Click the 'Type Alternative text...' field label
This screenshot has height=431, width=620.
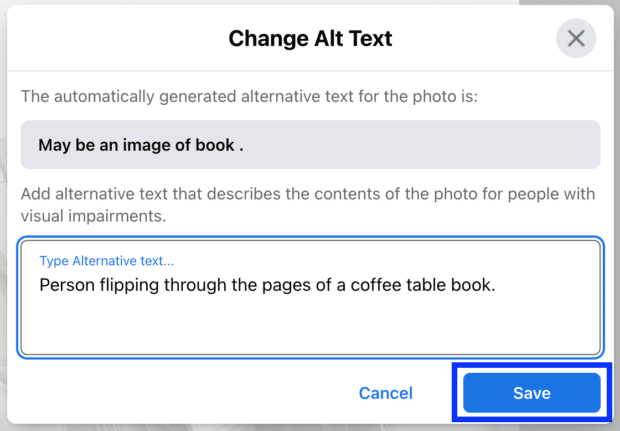click(x=107, y=261)
